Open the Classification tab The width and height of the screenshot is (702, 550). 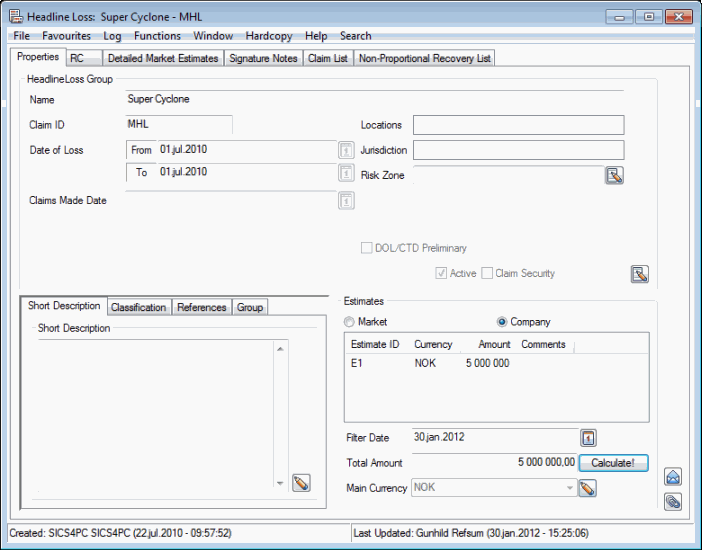(x=138, y=307)
